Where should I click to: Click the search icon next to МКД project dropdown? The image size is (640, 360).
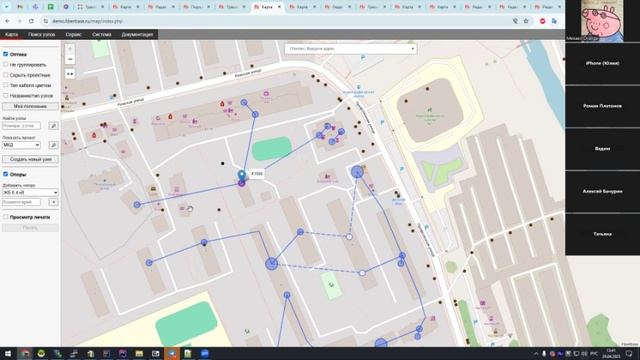tap(53, 145)
